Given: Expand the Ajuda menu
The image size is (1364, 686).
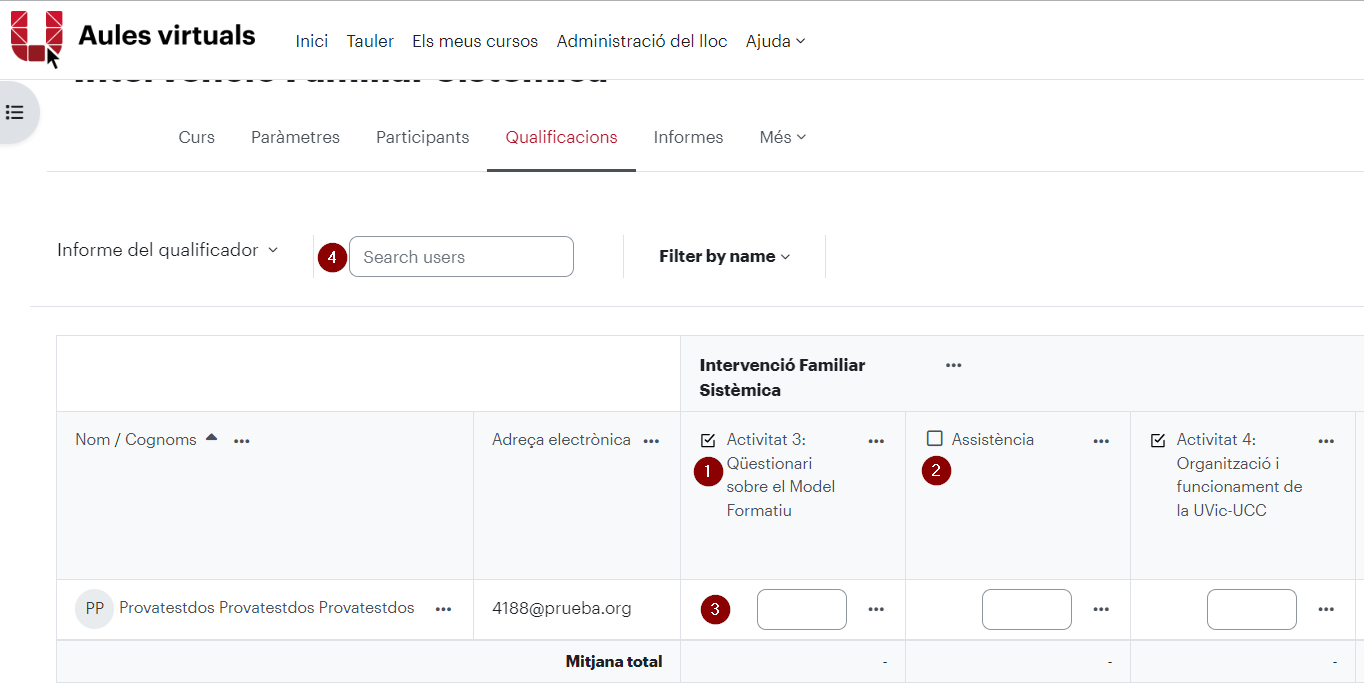Looking at the screenshot, I should coord(775,41).
